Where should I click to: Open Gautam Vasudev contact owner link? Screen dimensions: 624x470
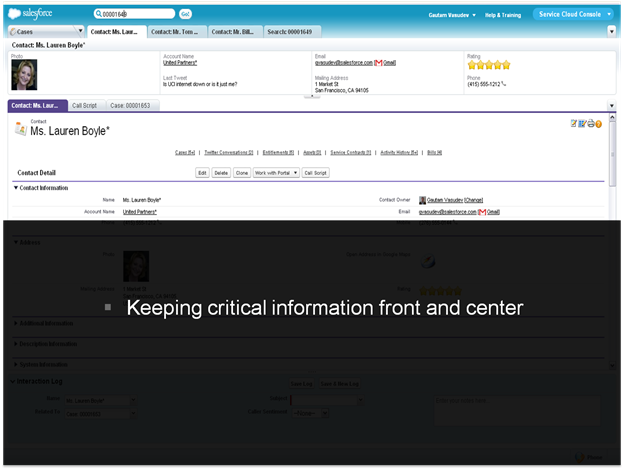pos(445,200)
